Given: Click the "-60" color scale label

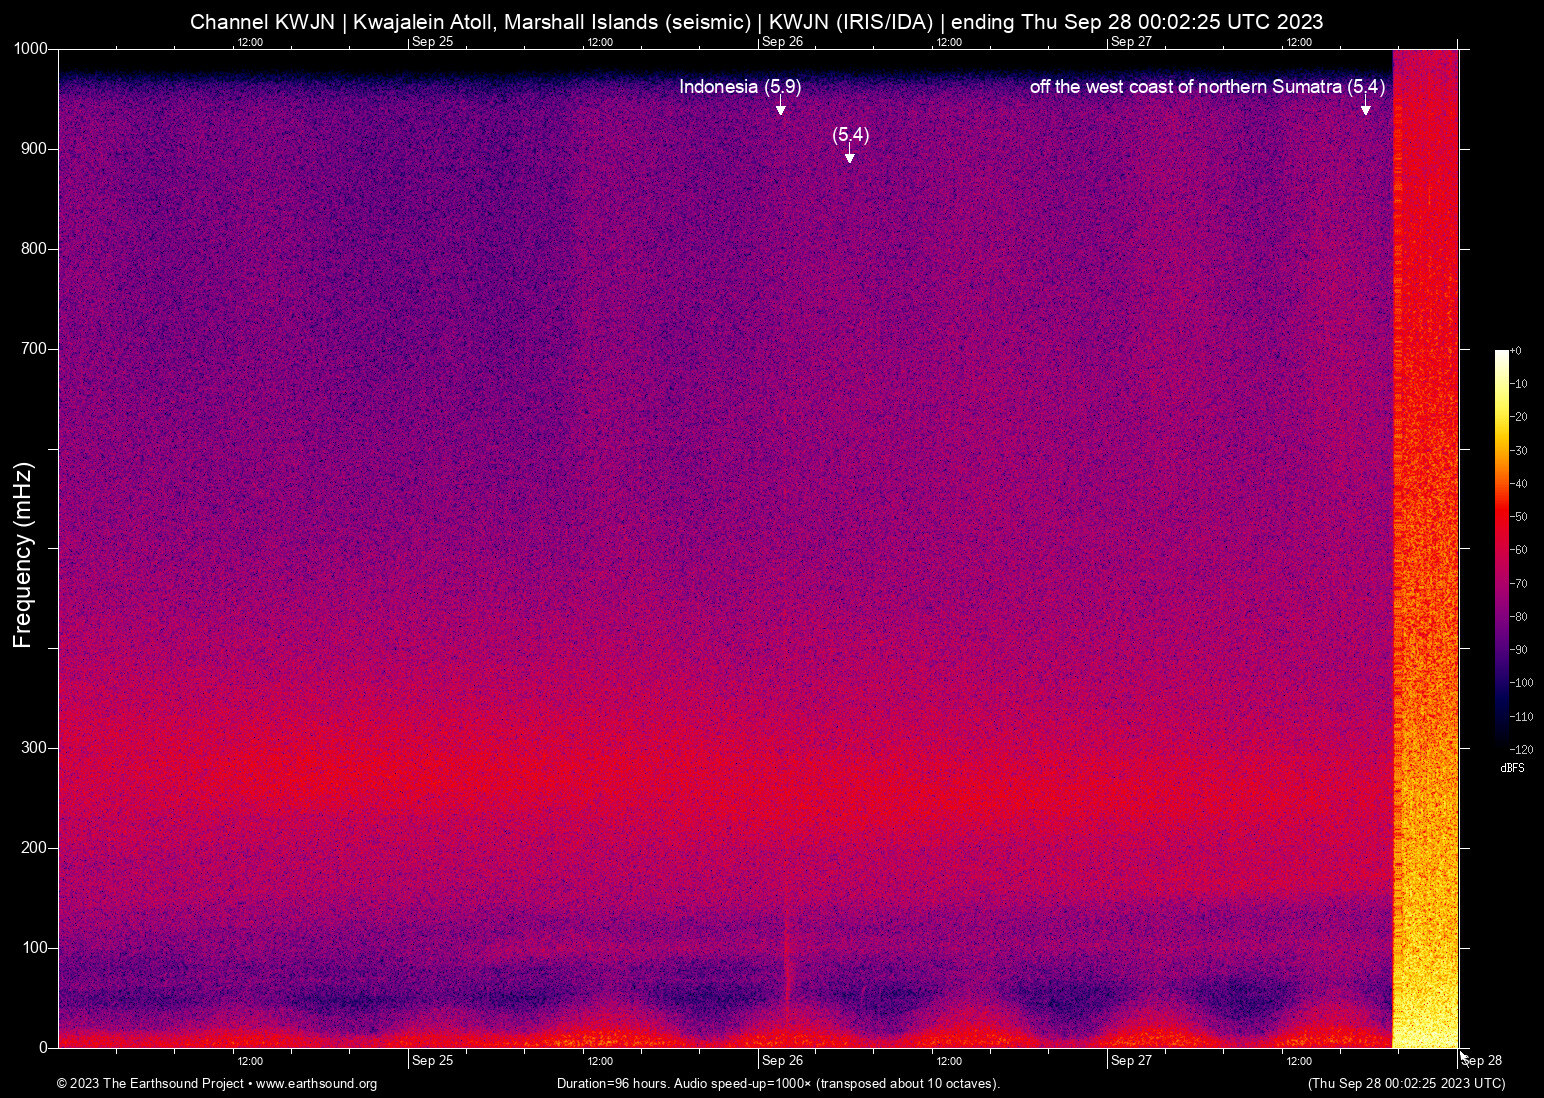Looking at the screenshot, I should 1518,550.
